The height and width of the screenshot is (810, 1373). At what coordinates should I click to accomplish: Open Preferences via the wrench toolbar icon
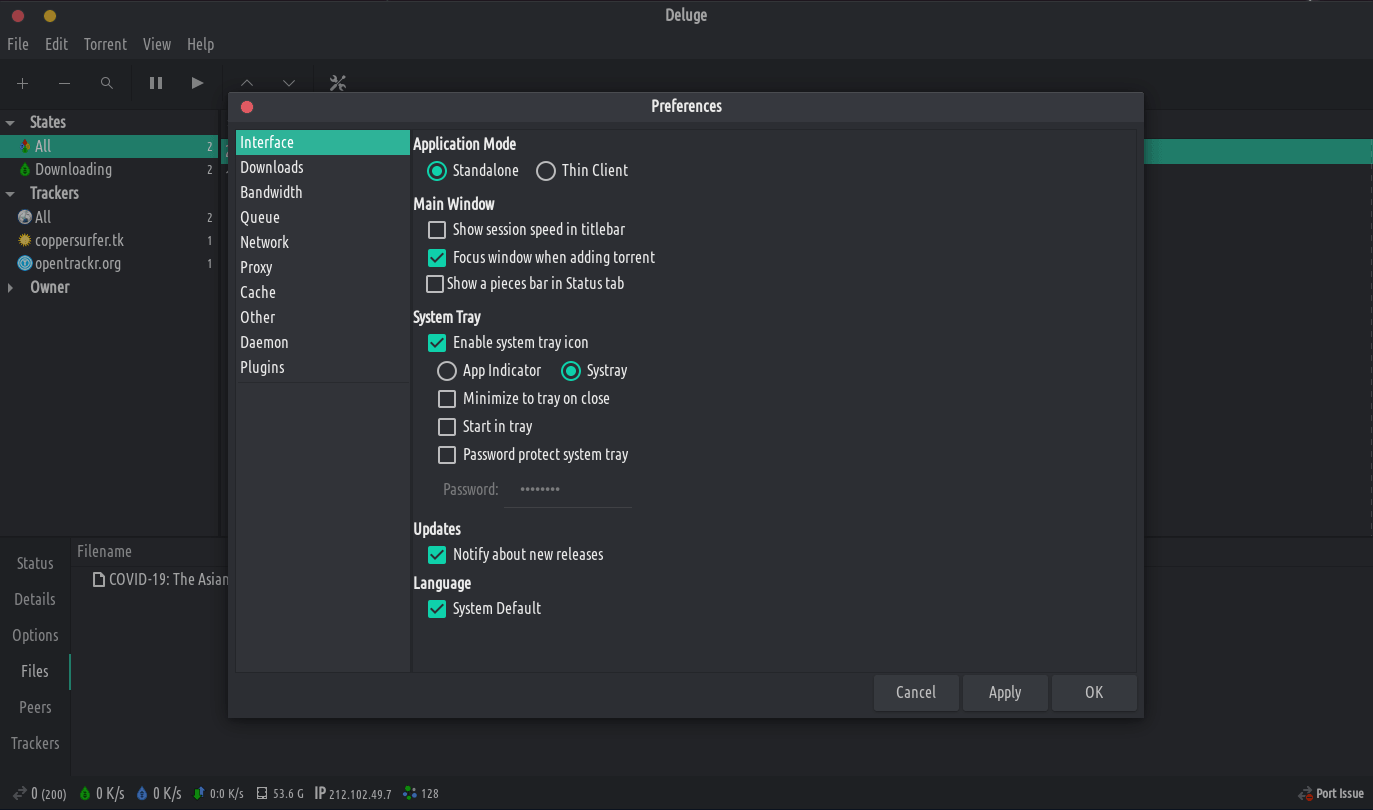tap(338, 83)
